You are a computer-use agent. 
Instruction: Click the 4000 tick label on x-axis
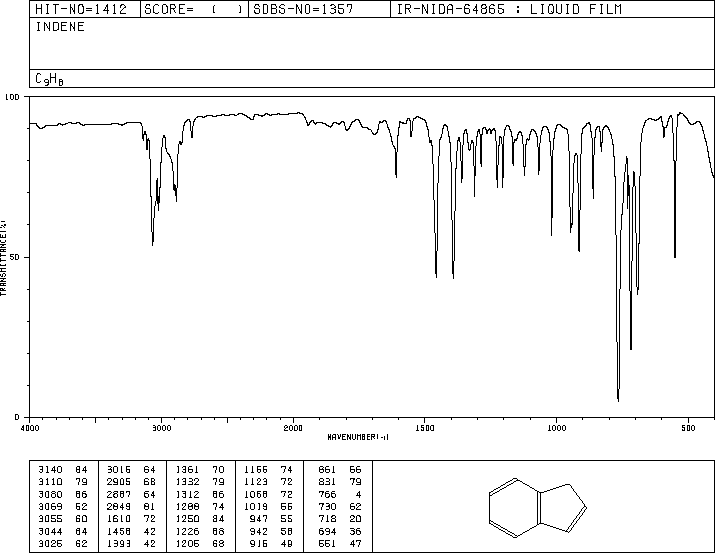(30, 428)
